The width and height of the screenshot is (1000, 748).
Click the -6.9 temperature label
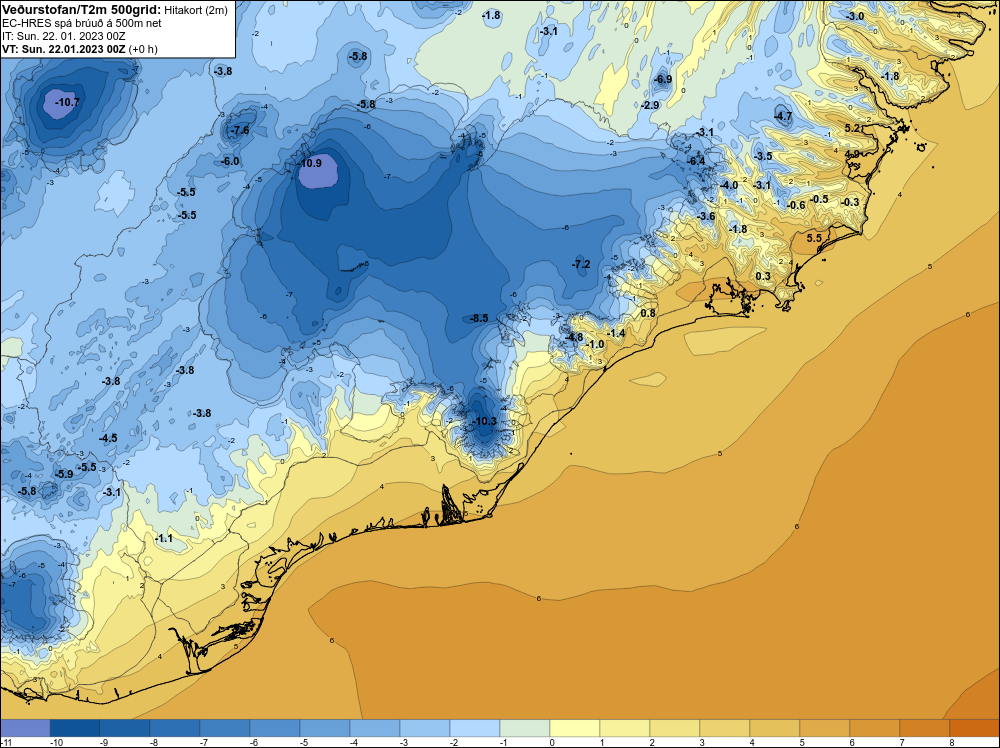(663, 79)
